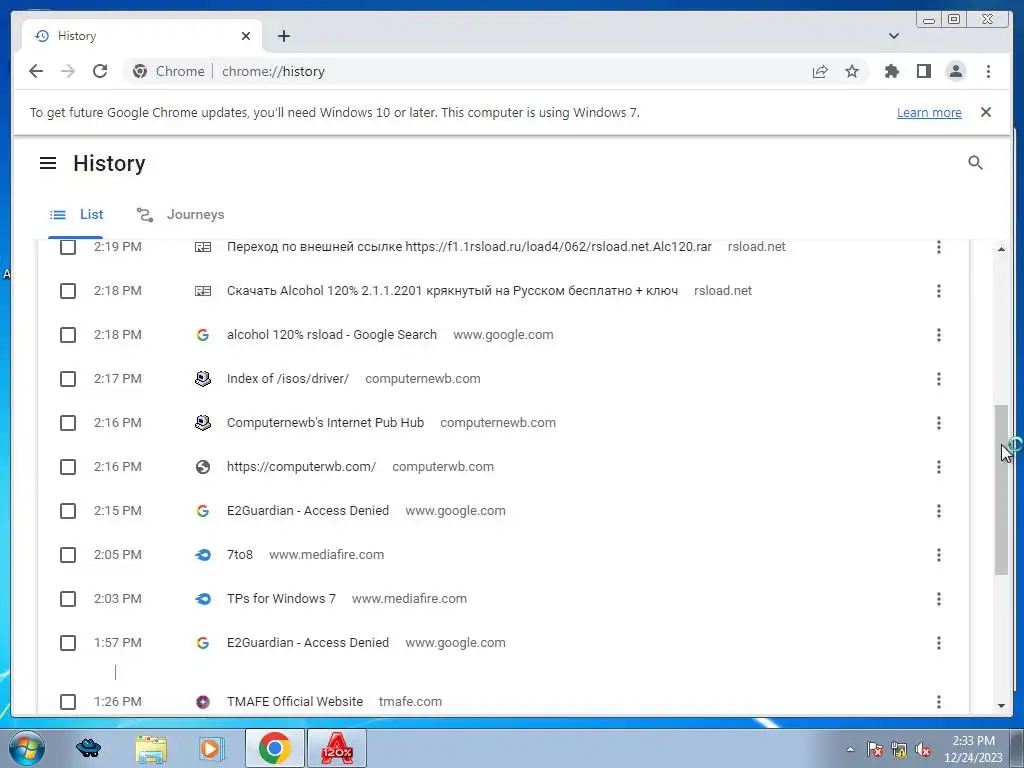This screenshot has width=1024, height=768.
Task: Open the Index of /isos/driver/ link
Action: 288,379
